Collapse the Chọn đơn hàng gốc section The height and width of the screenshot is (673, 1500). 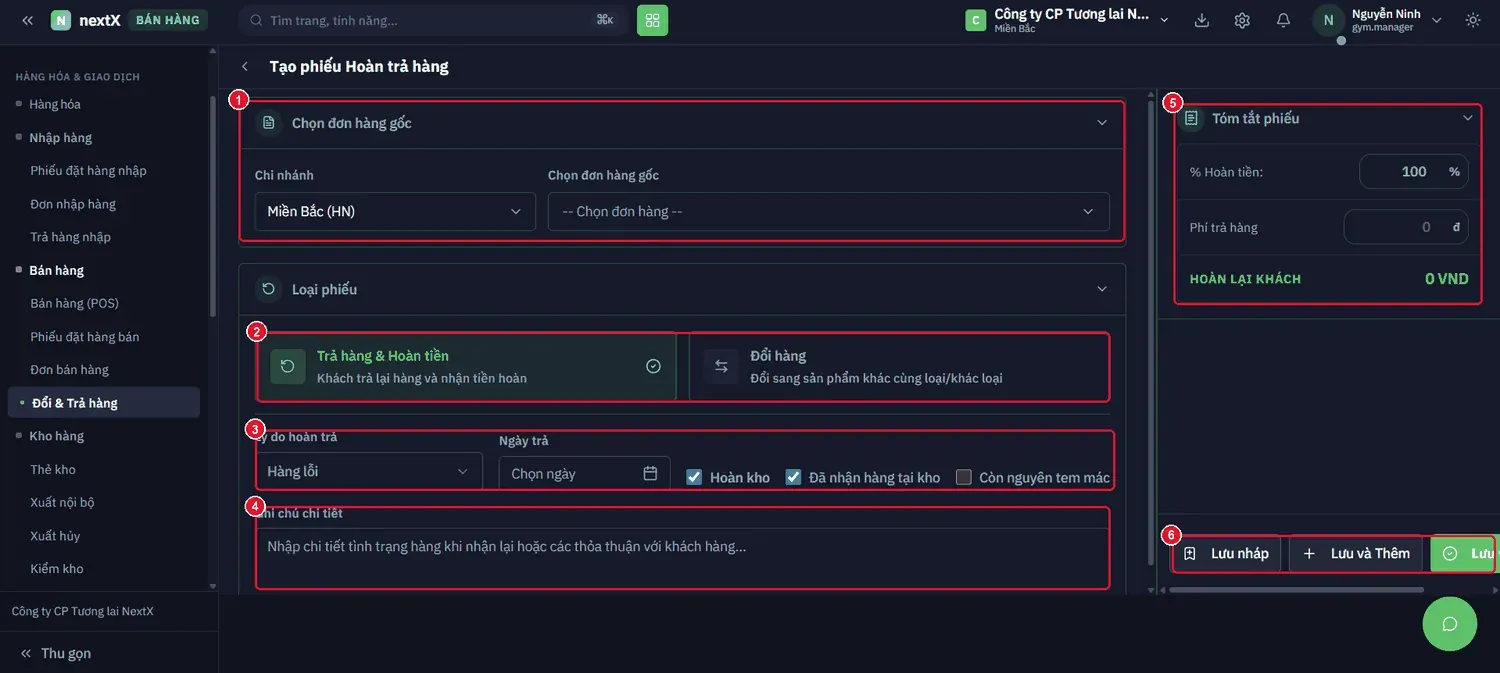tap(1102, 123)
